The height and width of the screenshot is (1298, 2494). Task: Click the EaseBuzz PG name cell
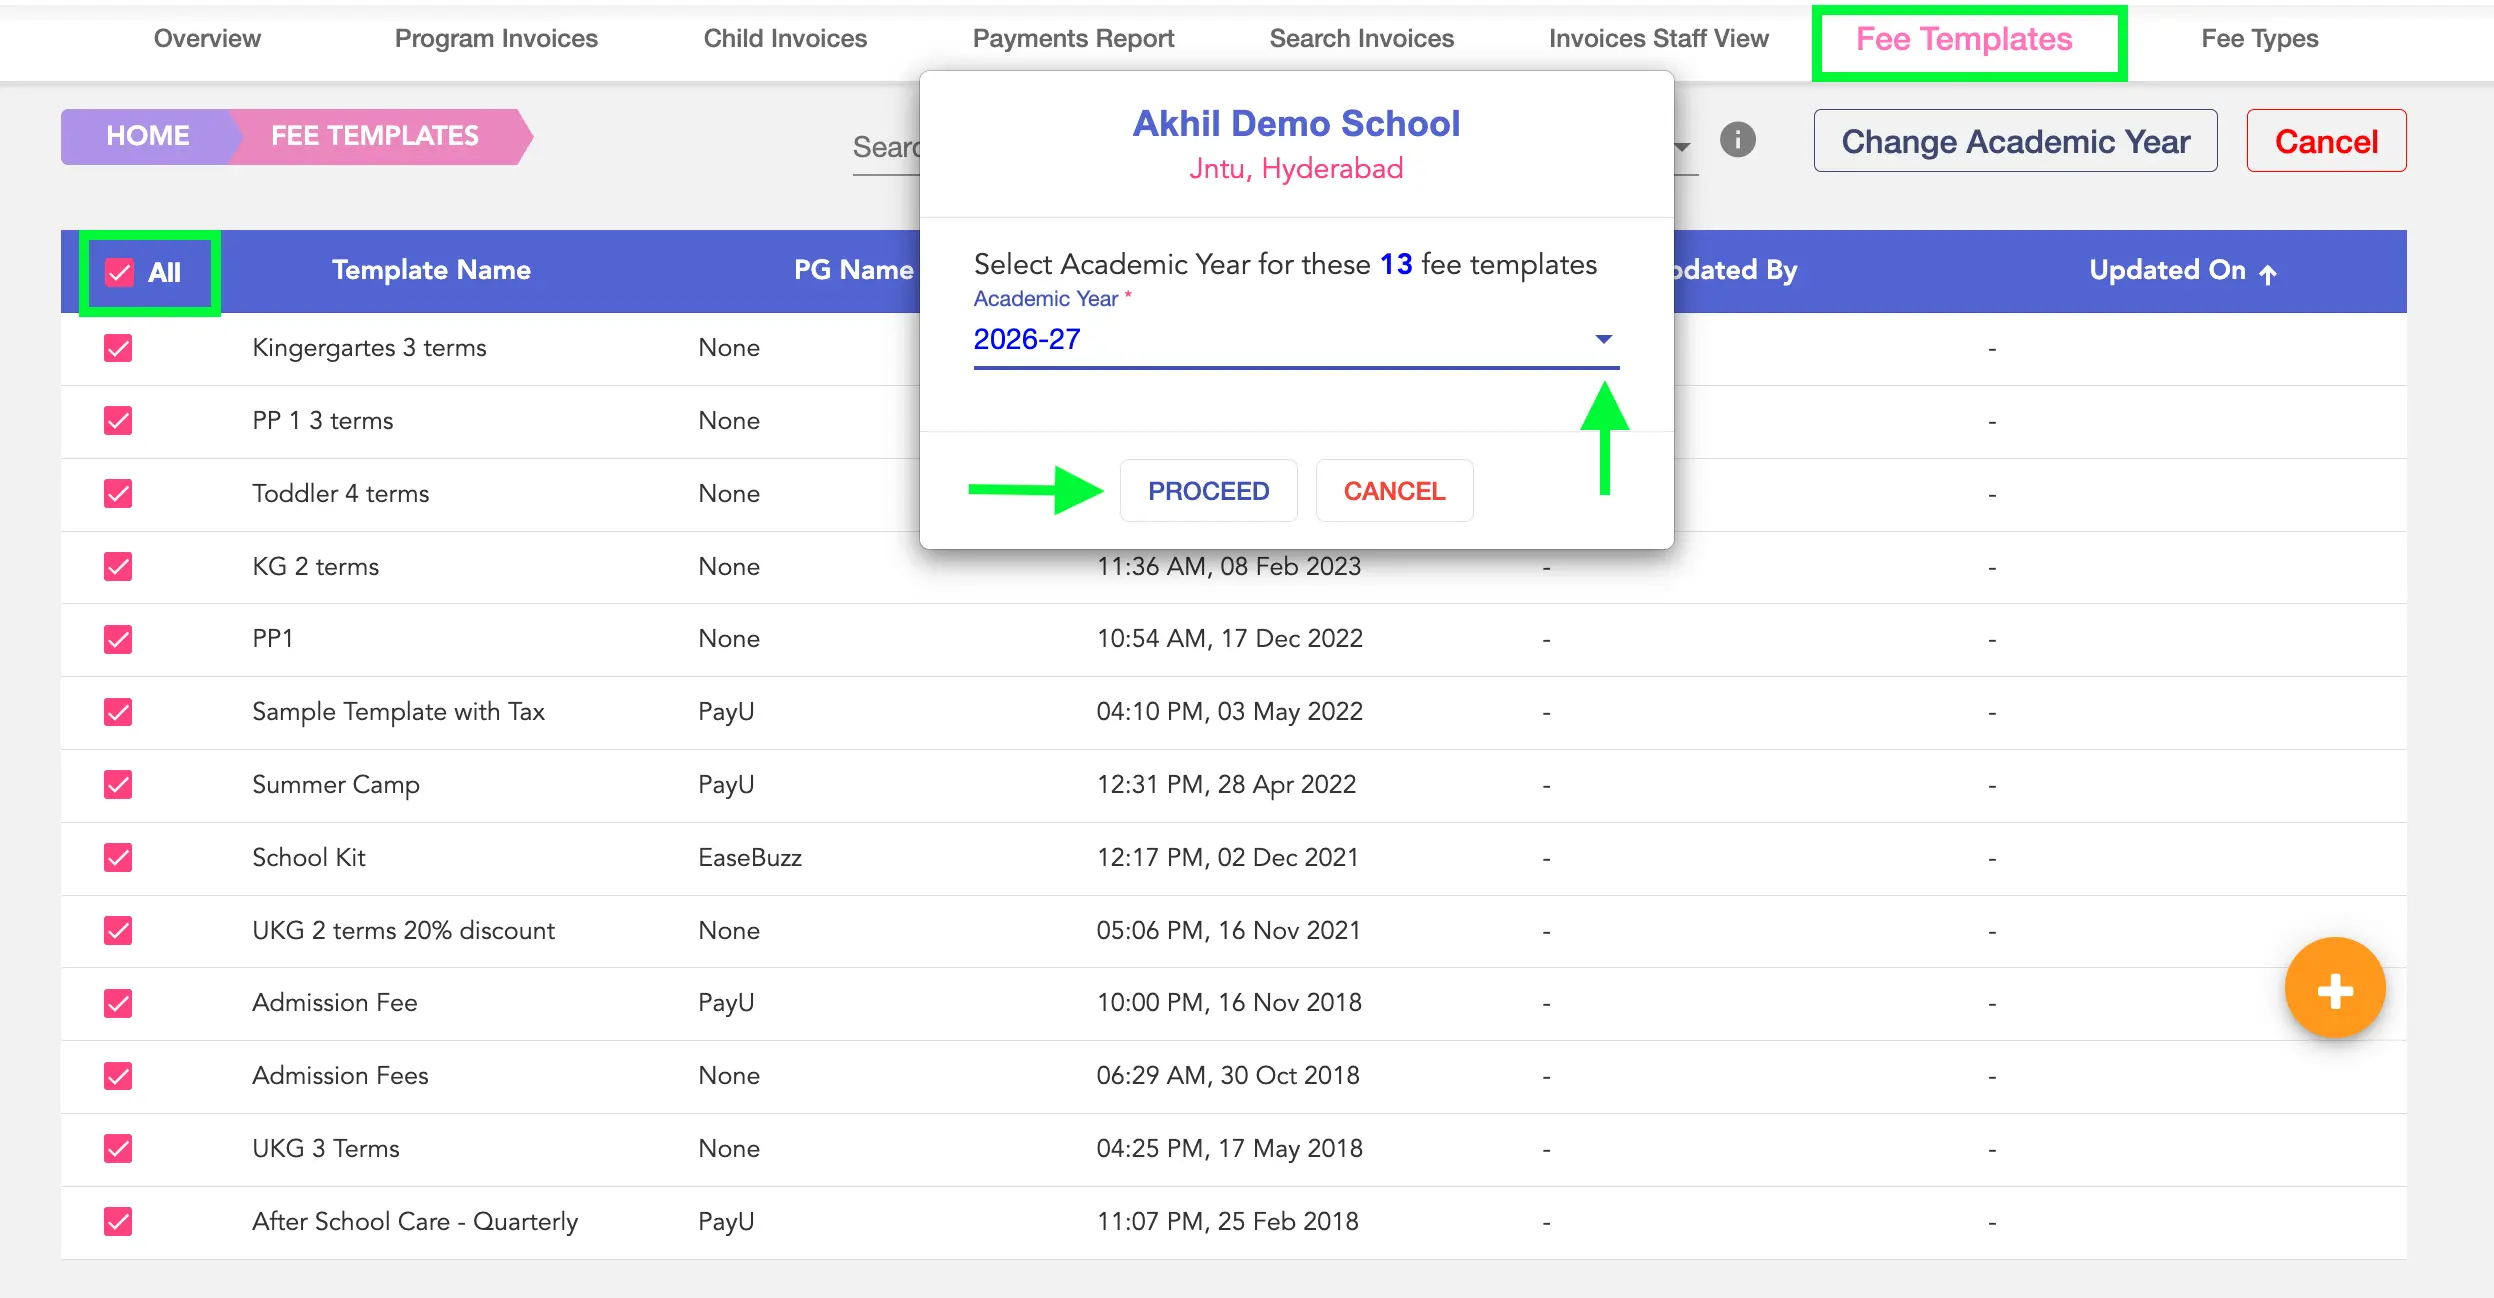click(750, 858)
